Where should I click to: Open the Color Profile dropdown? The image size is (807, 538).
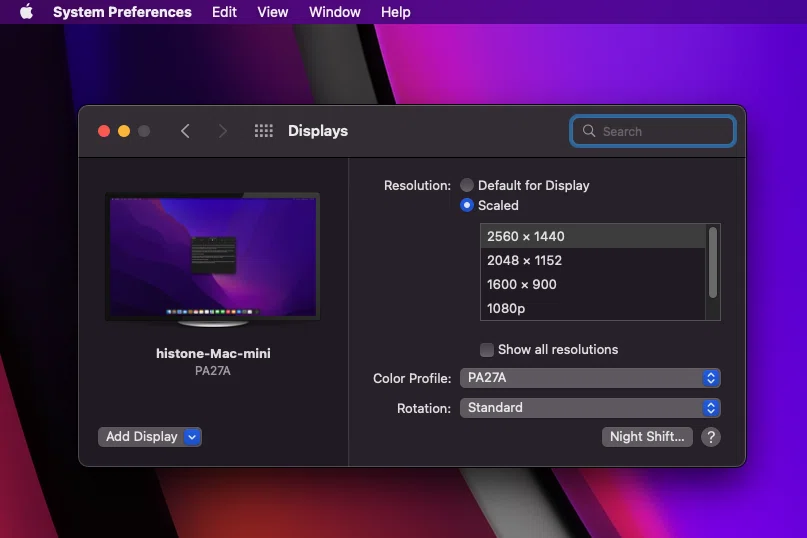point(590,378)
